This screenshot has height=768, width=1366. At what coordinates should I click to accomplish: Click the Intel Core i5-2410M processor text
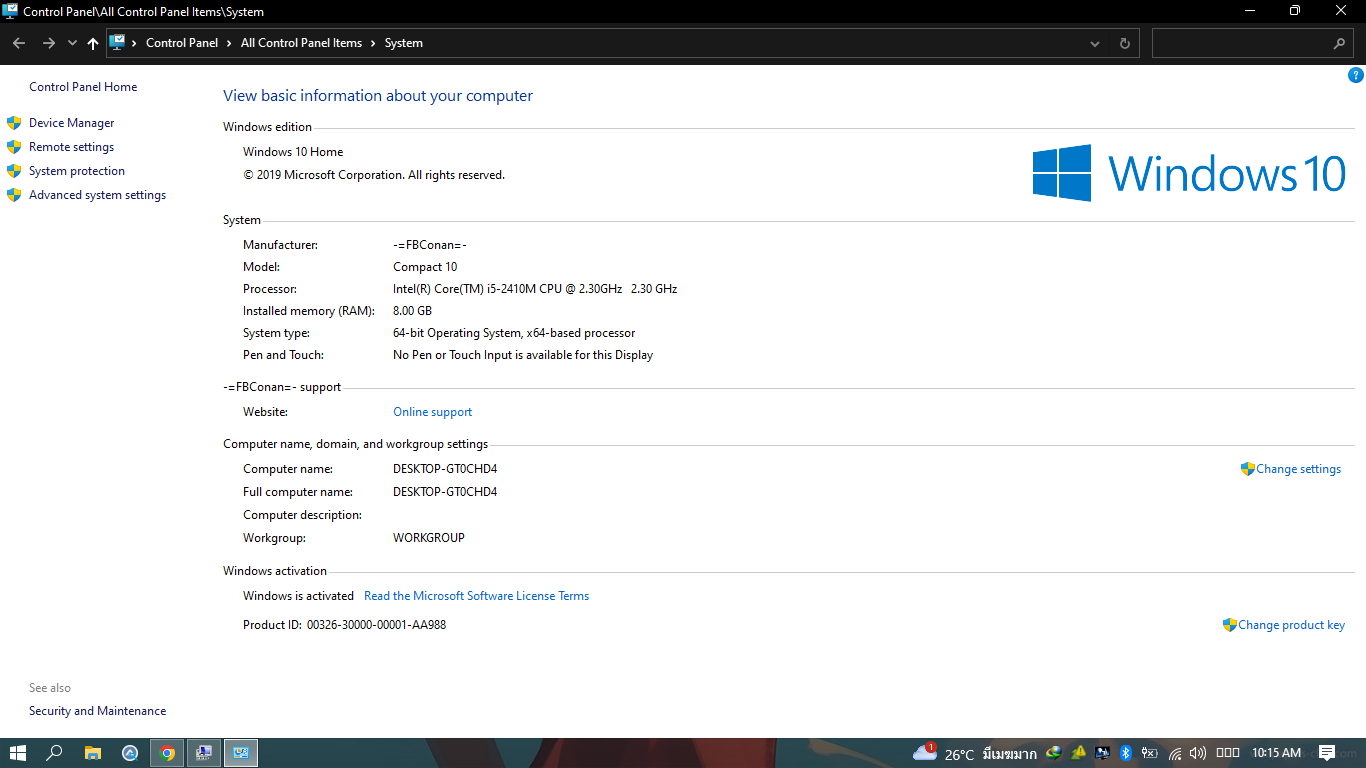pyautogui.click(x=535, y=289)
